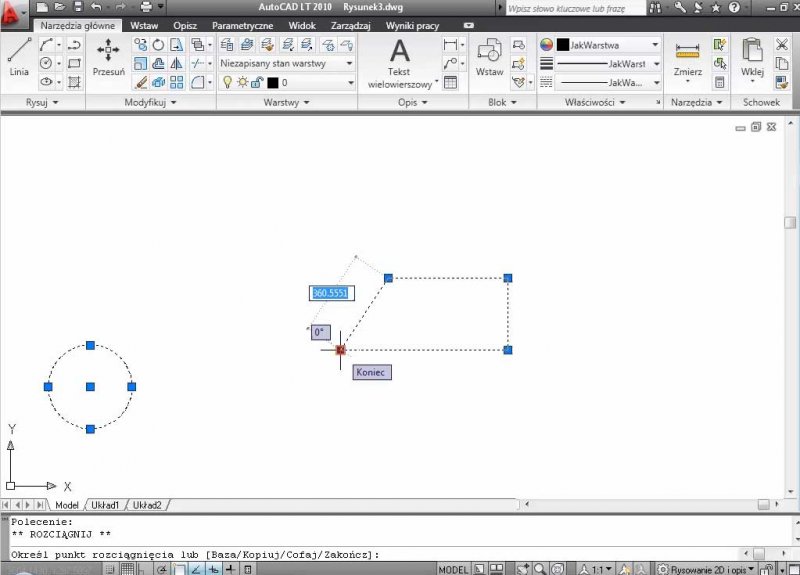Click the scissors cut icon in Schowek

[x=781, y=45]
